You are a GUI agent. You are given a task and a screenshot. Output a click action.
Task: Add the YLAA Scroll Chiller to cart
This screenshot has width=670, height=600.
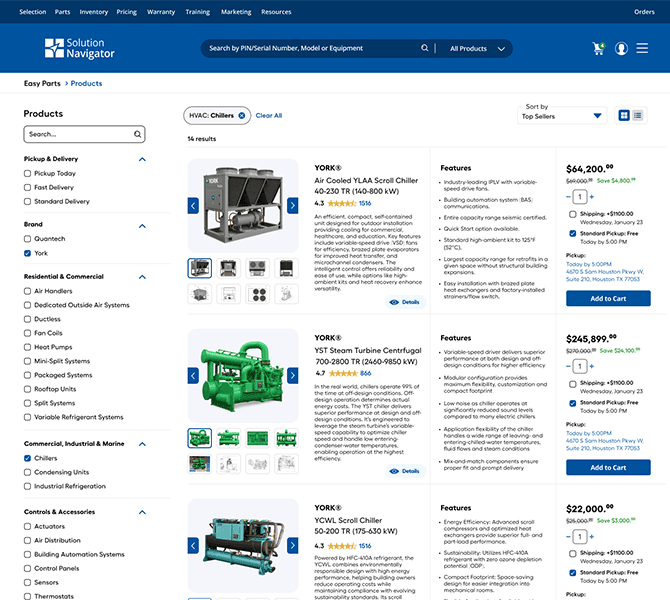tap(608, 298)
